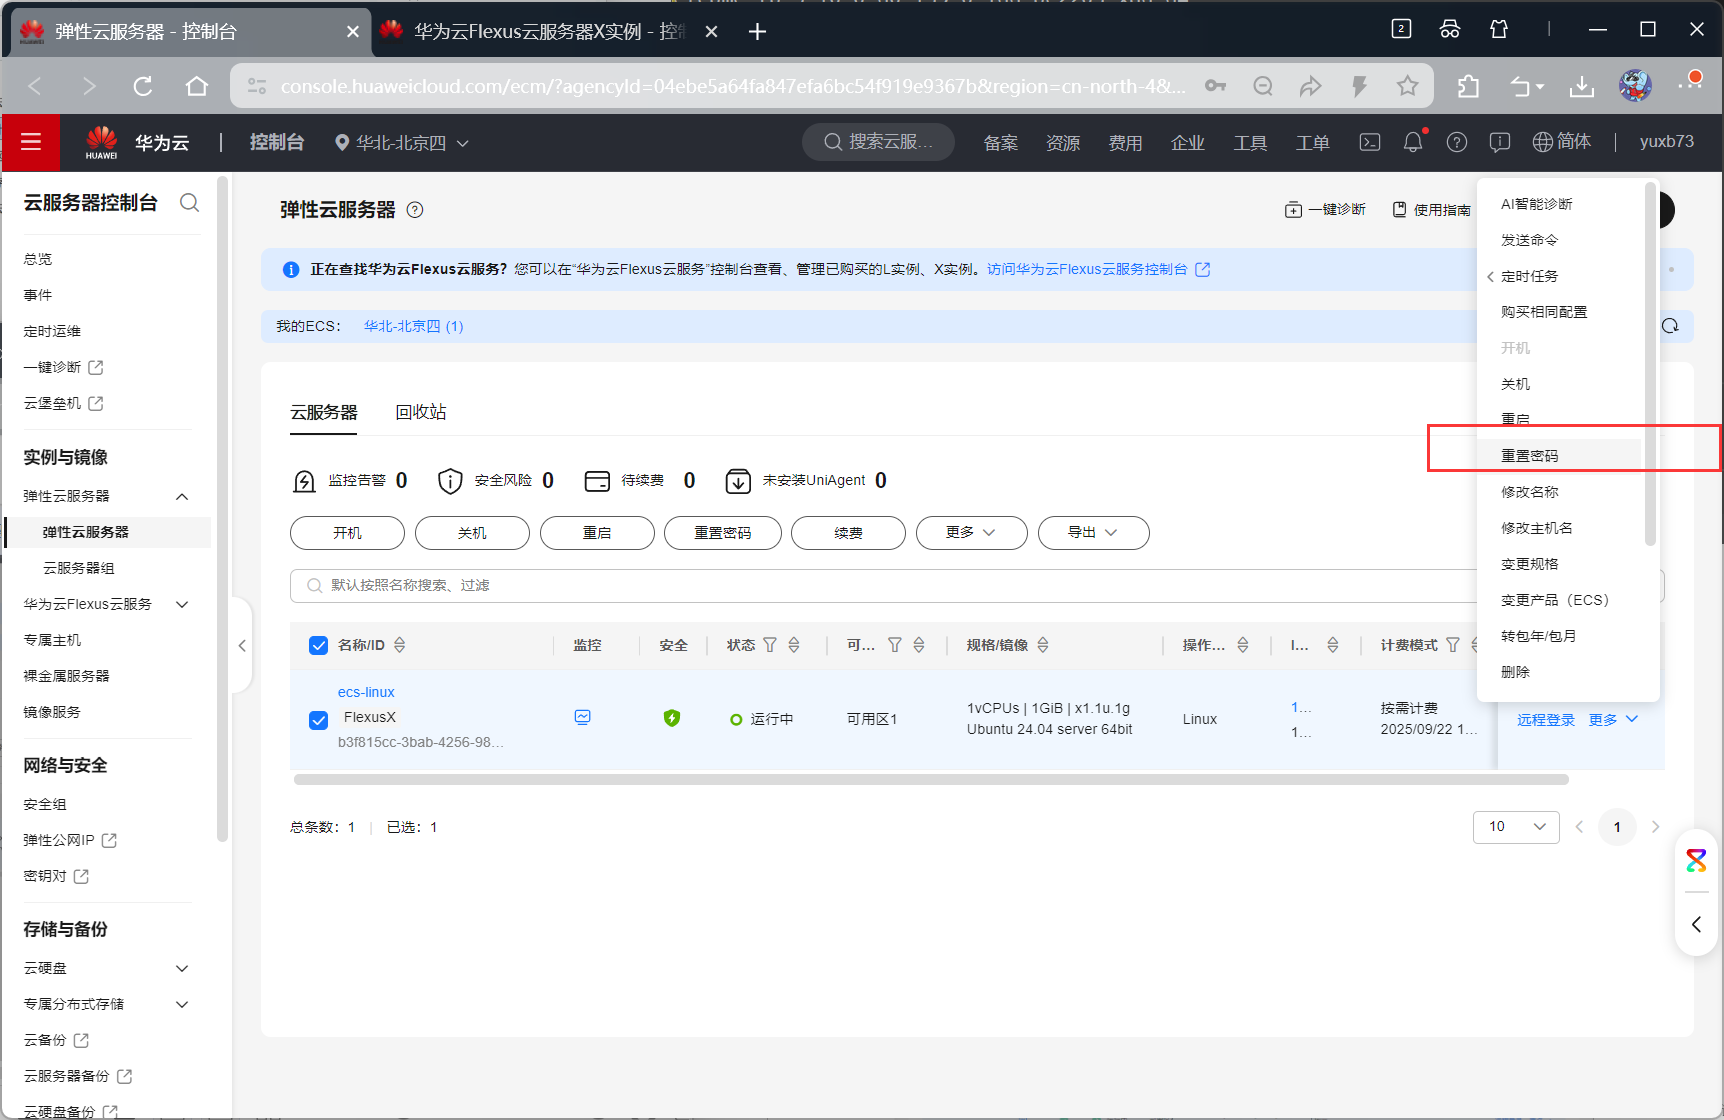Bookmark this page with star icon
1724x1120 pixels.
(1408, 86)
